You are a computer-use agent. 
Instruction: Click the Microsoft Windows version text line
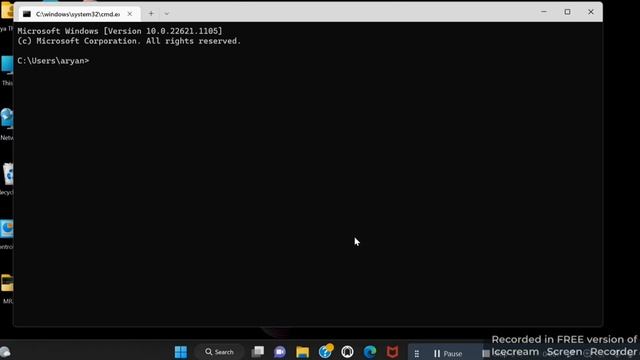(x=120, y=31)
